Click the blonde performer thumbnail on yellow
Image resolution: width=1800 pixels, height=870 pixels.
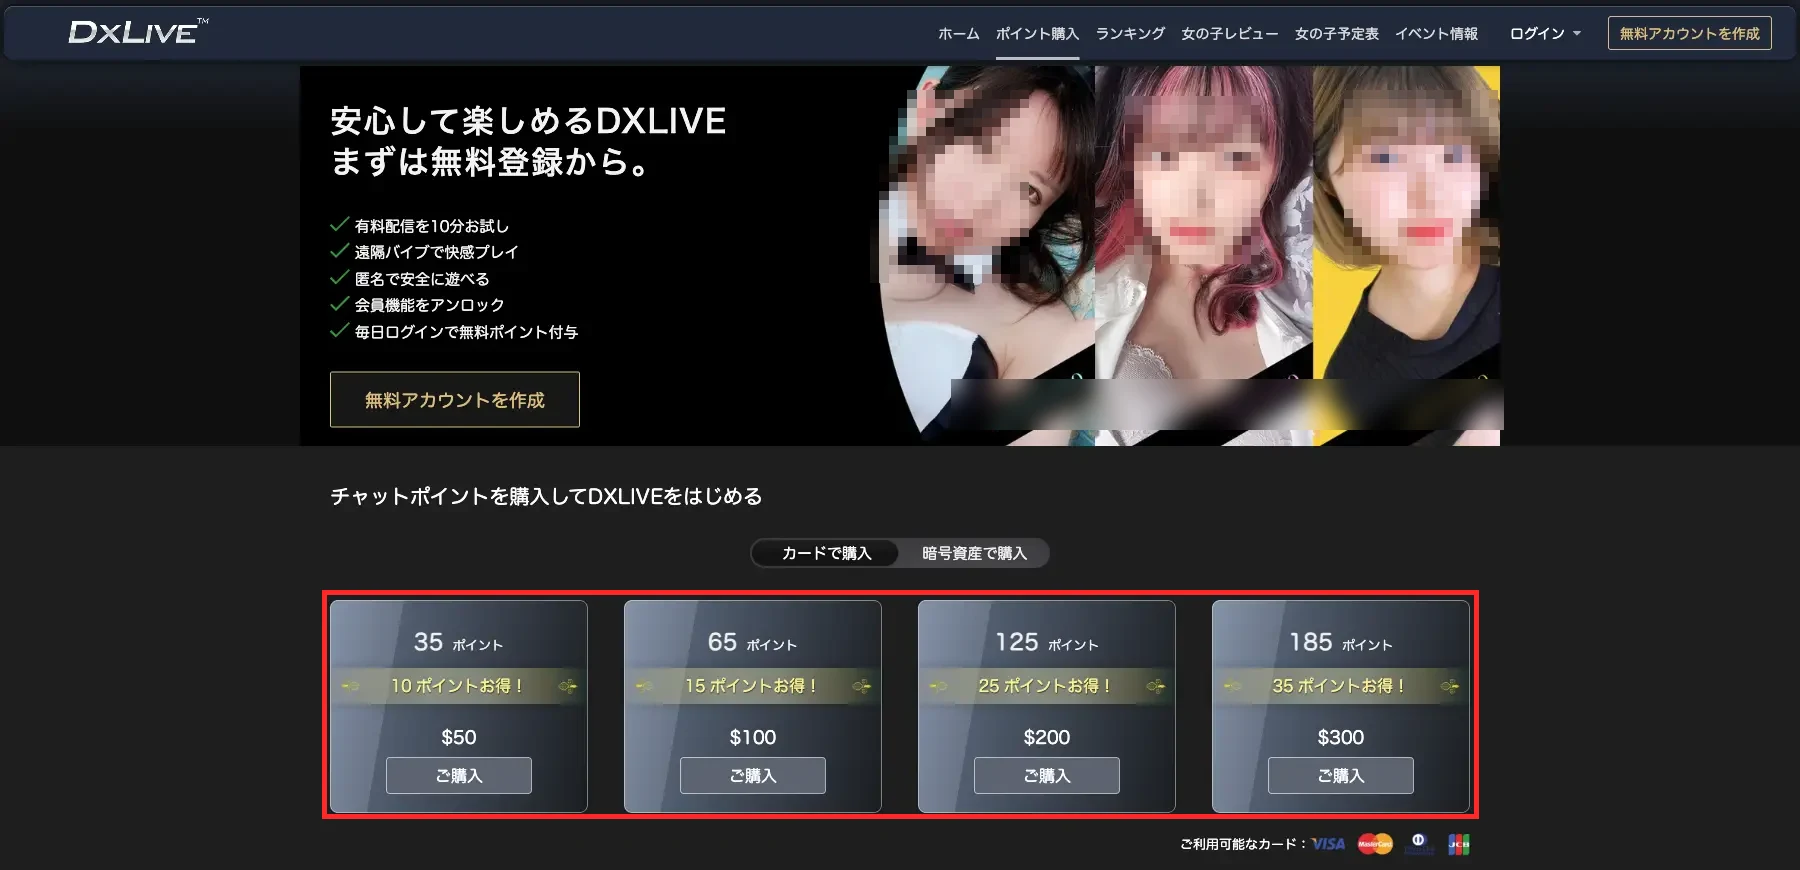1406,255
